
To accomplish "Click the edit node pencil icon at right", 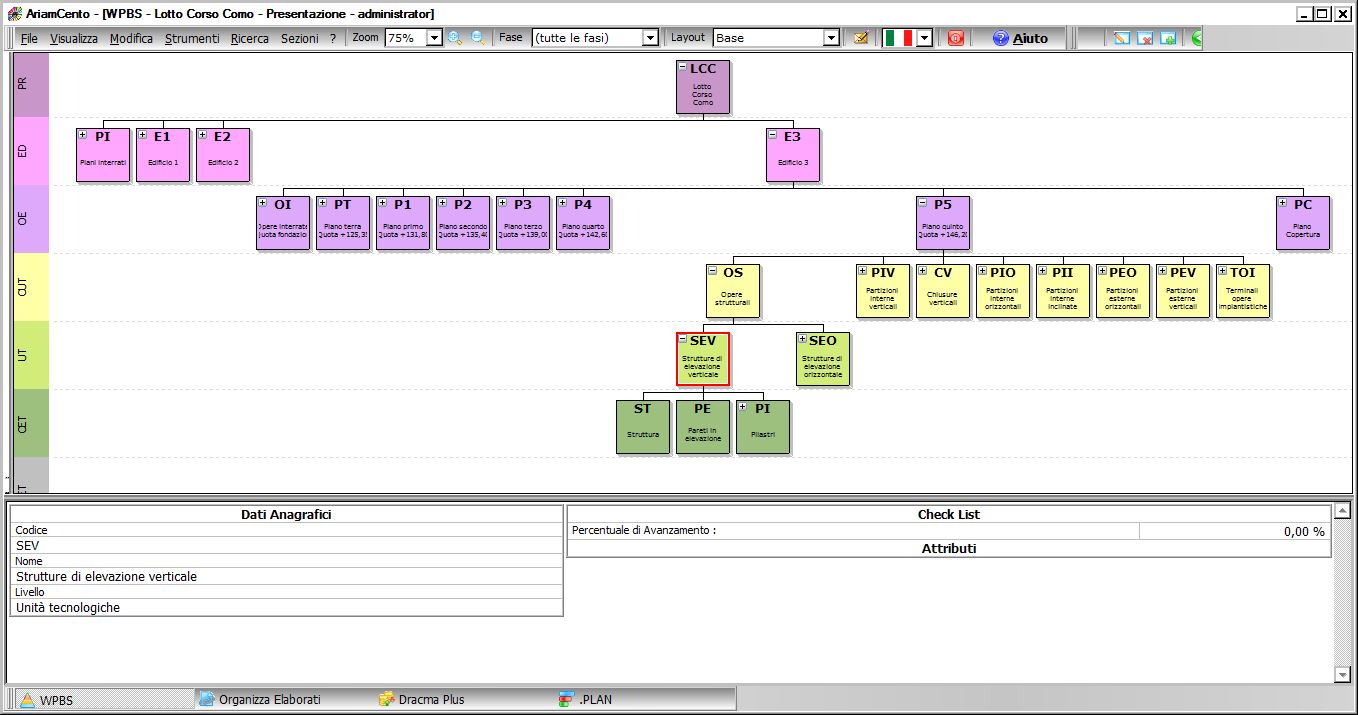I will [x=1121, y=38].
